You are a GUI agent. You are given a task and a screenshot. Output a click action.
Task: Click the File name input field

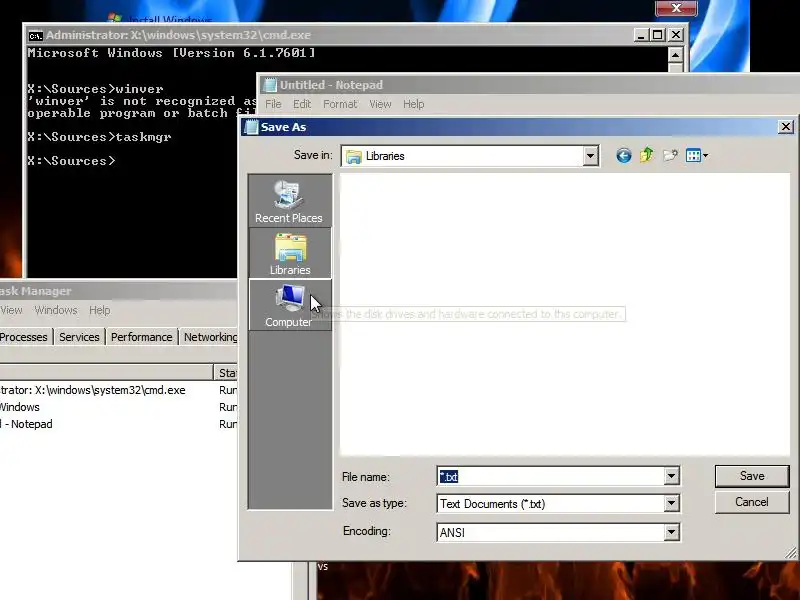(551, 477)
